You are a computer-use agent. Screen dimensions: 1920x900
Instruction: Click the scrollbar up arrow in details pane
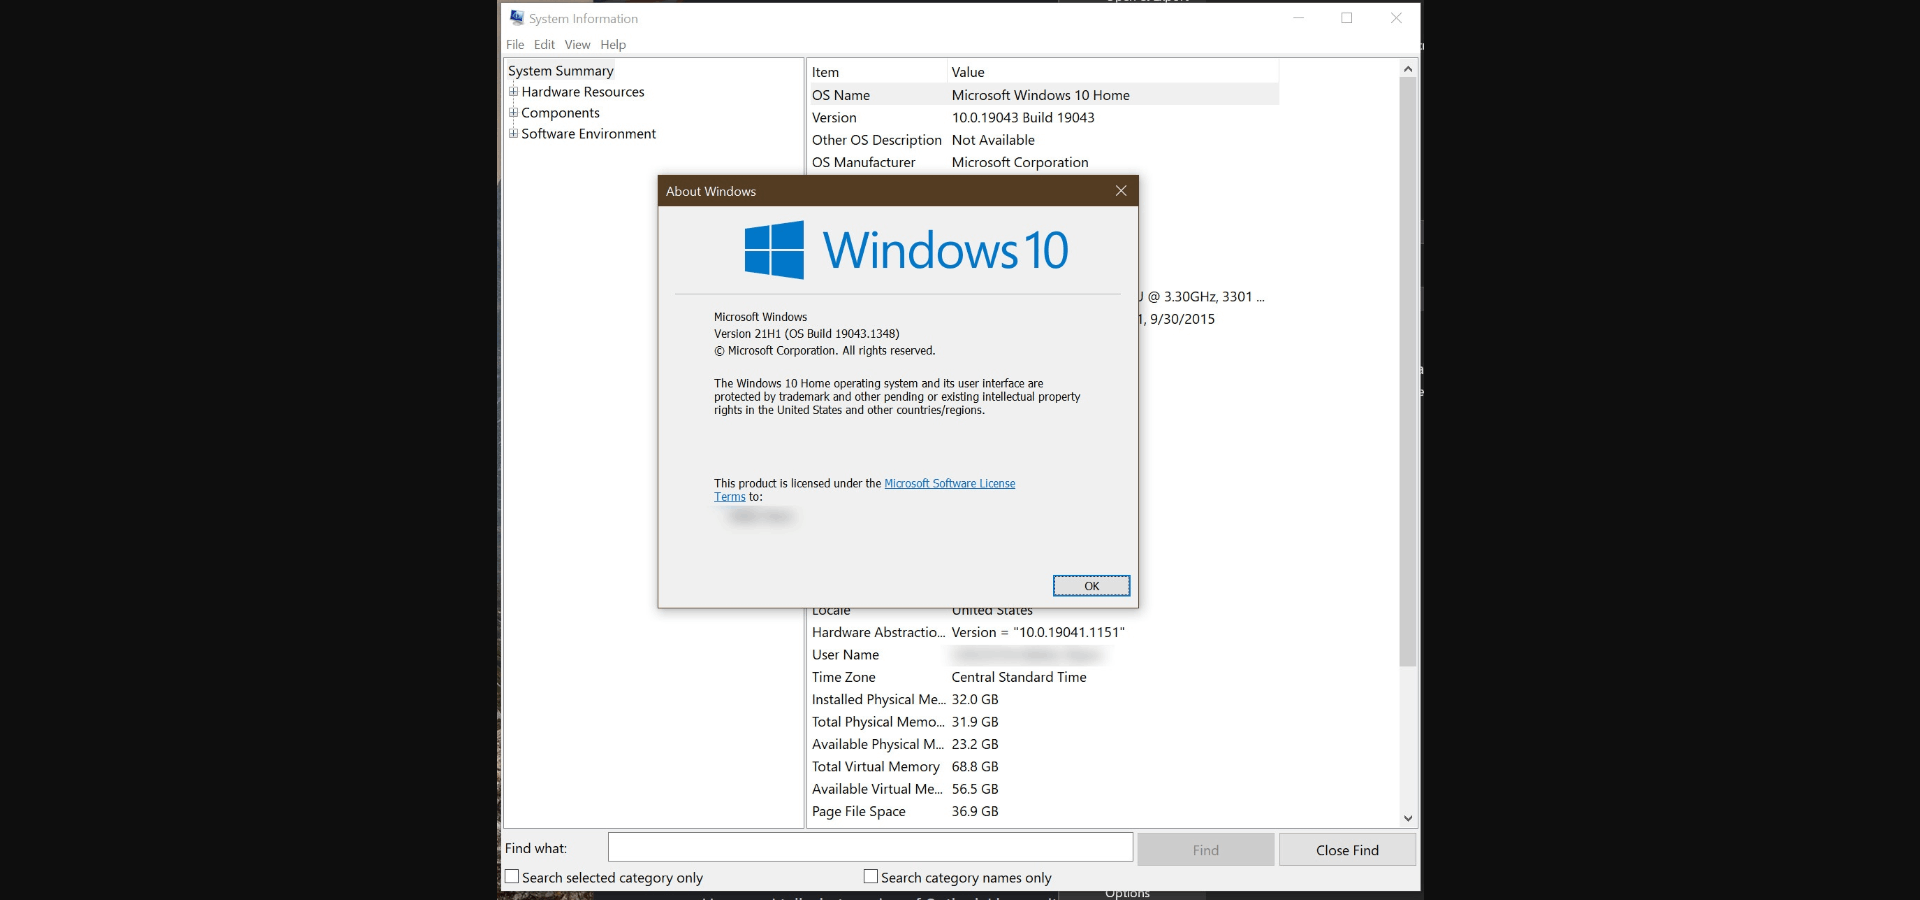pos(1408,69)
